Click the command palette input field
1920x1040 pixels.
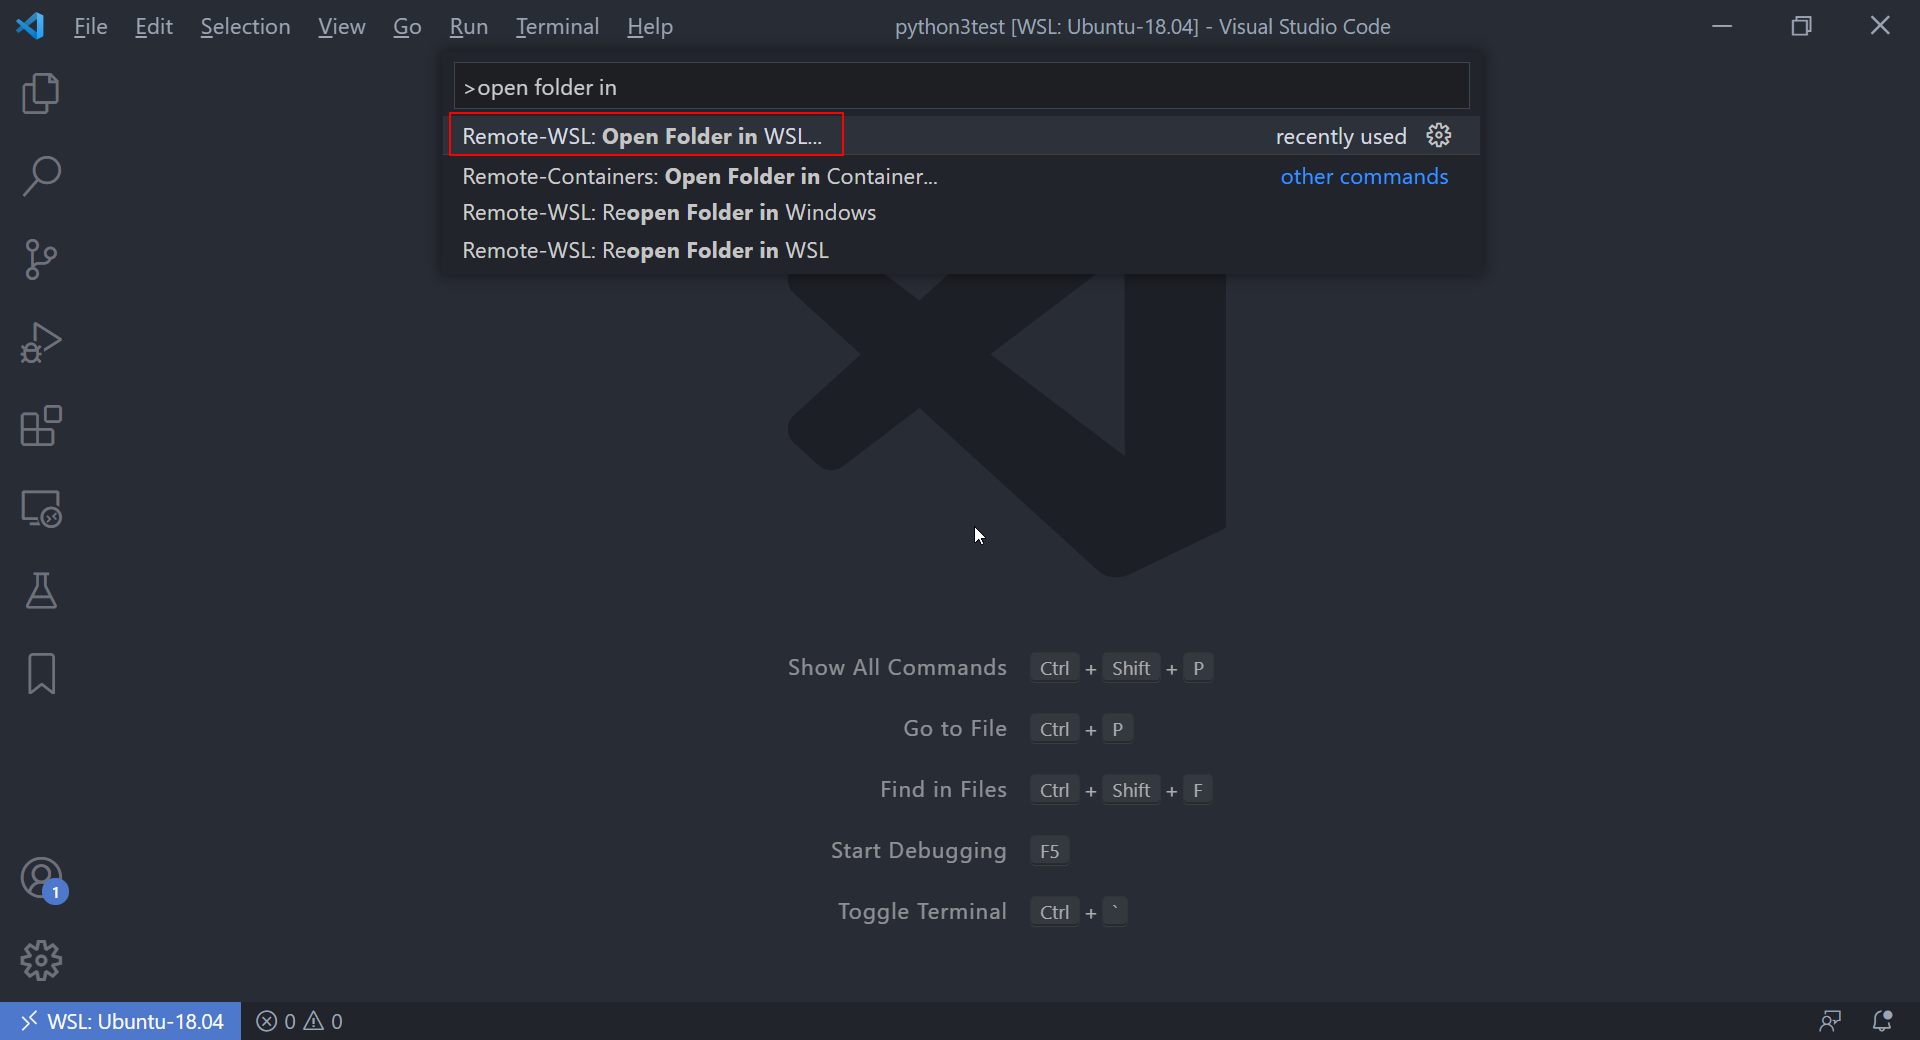point(960,87)
